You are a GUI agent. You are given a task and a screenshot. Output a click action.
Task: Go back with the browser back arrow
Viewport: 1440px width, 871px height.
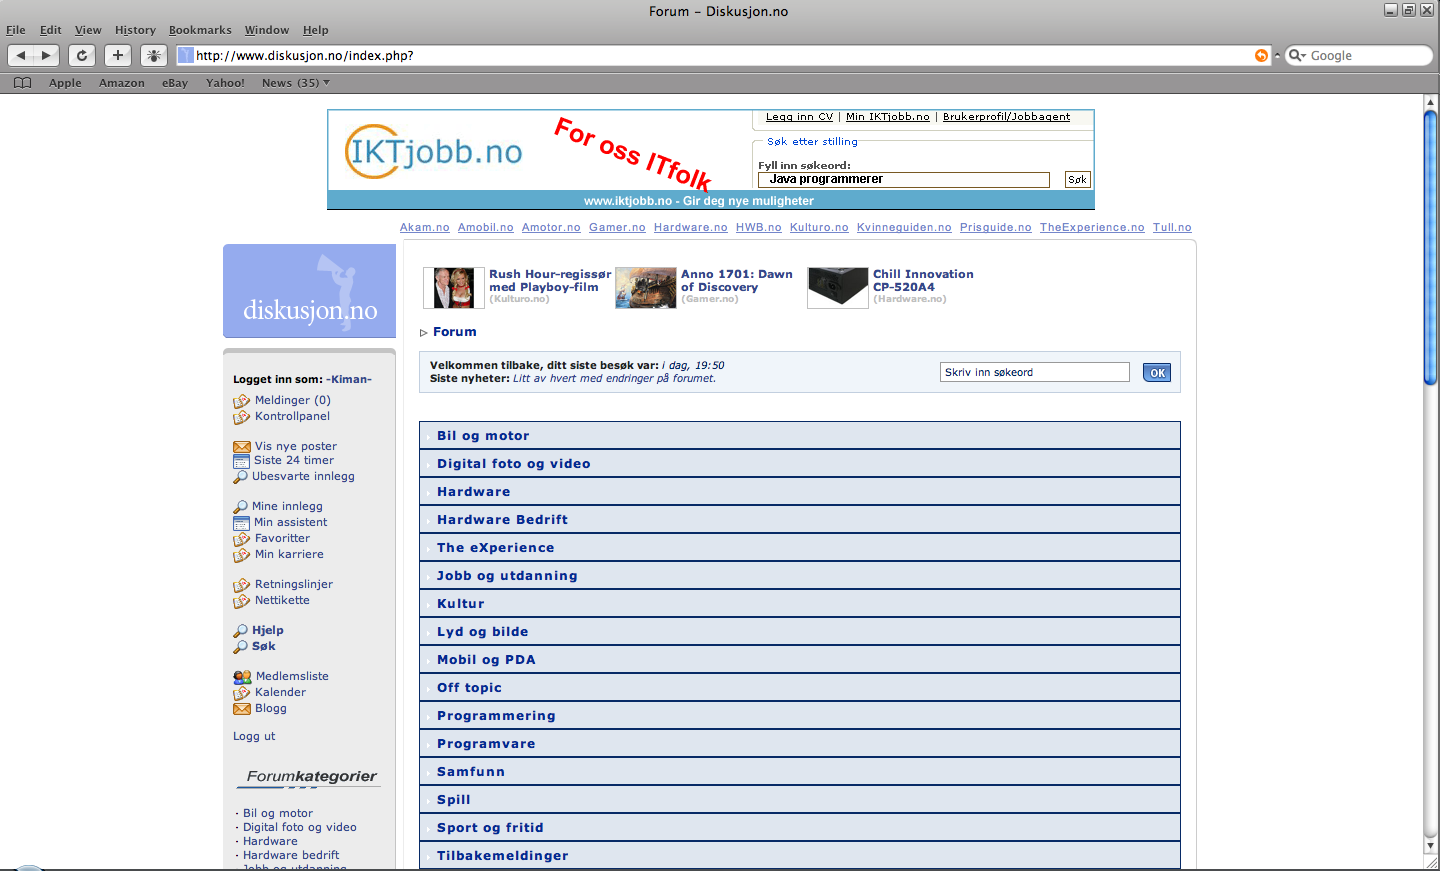[21, 56]
